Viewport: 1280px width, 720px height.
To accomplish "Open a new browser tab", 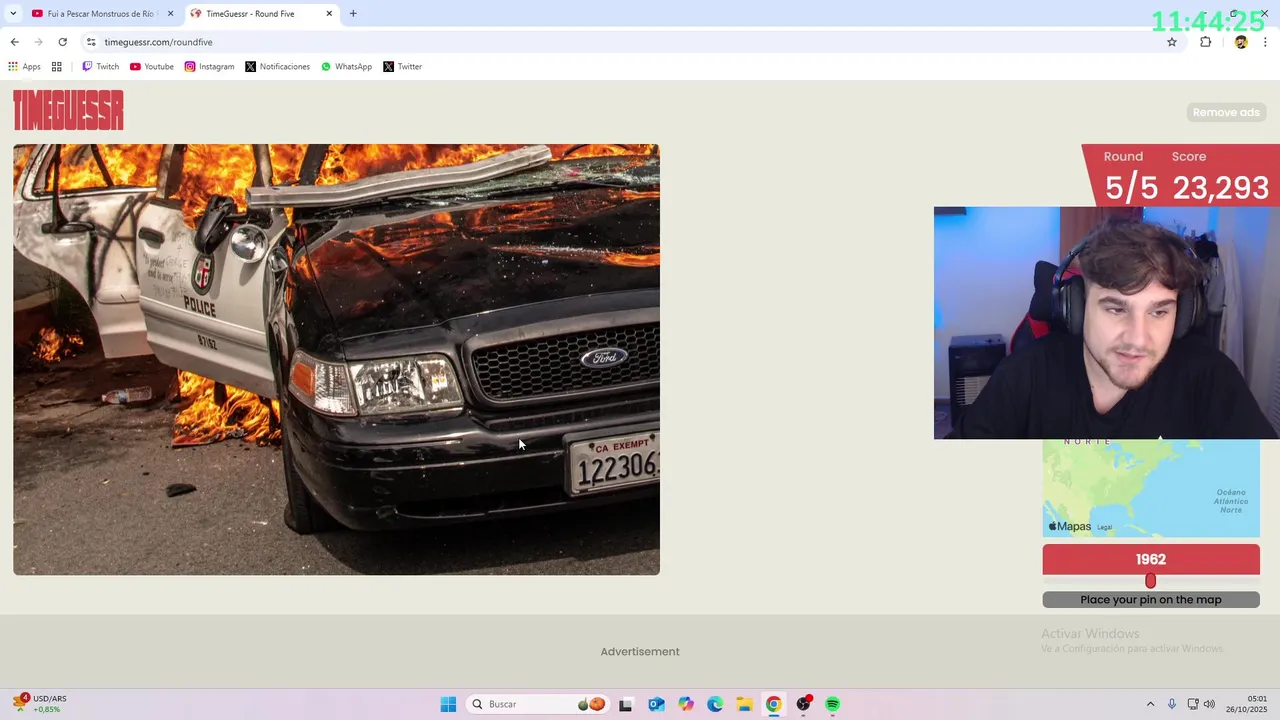I will [353, 14].
